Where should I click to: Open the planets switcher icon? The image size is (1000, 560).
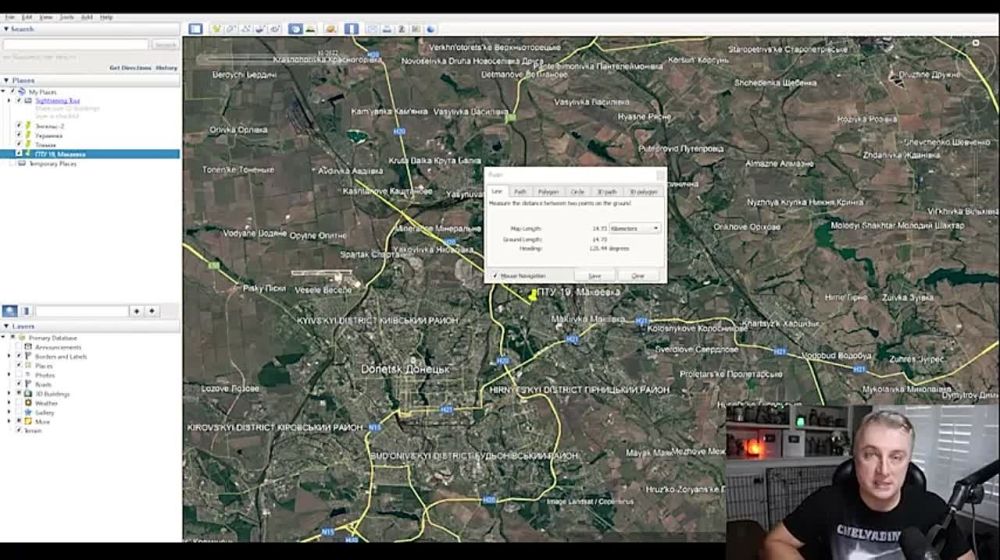click(330, 29)
